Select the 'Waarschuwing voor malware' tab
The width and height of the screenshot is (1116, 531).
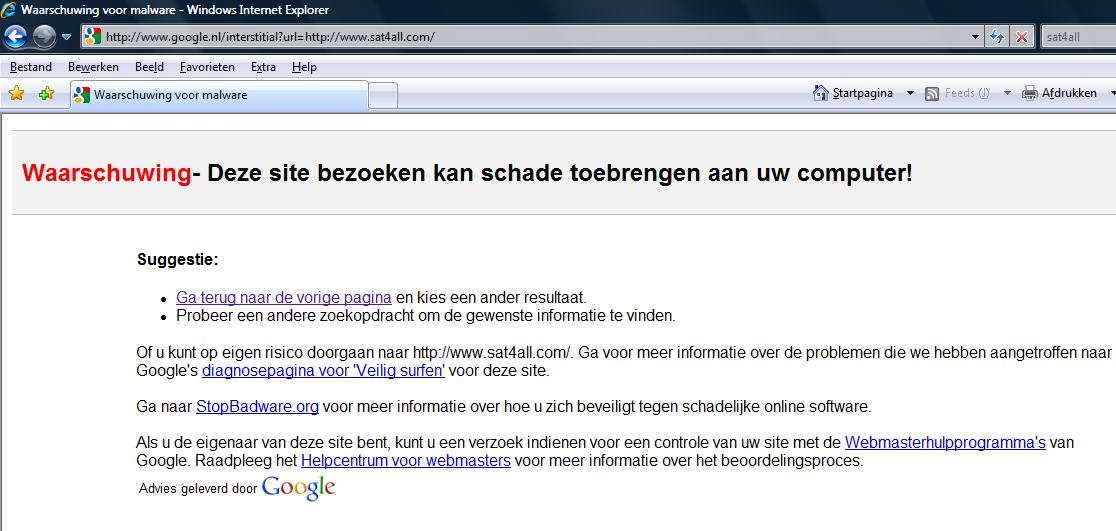pos(219,95)
